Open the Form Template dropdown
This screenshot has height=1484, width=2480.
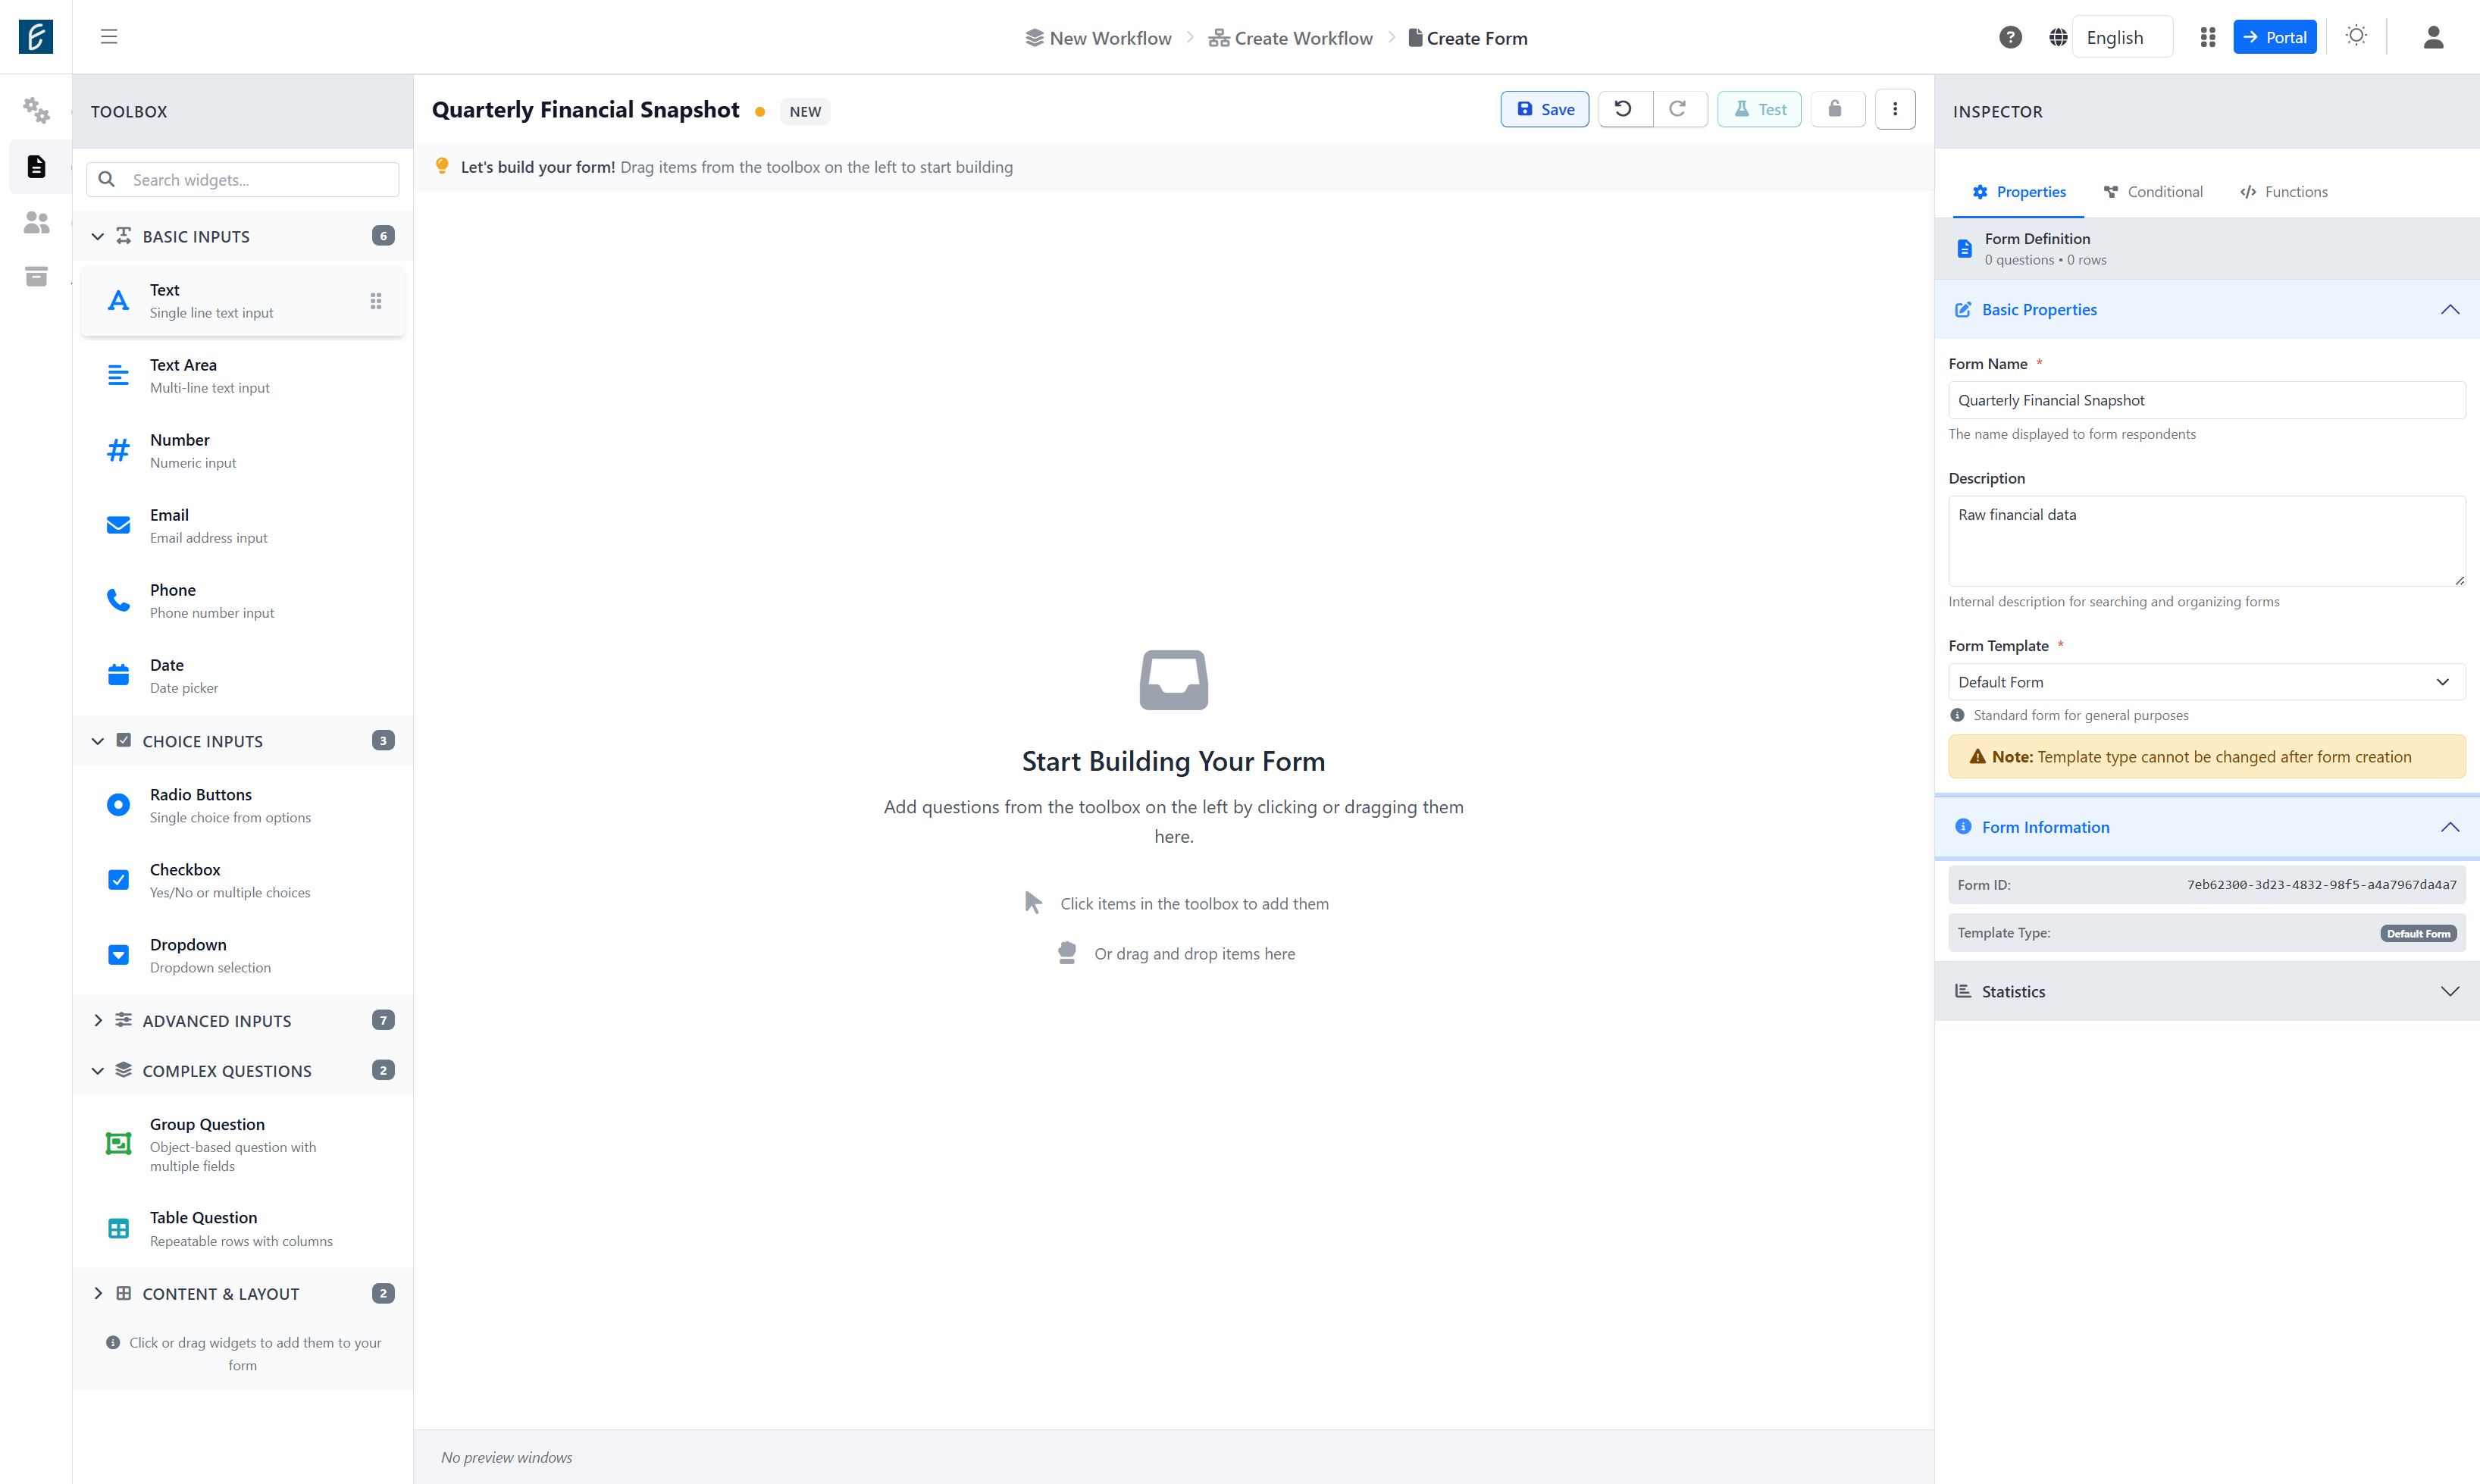click(x=2206, y=682)
